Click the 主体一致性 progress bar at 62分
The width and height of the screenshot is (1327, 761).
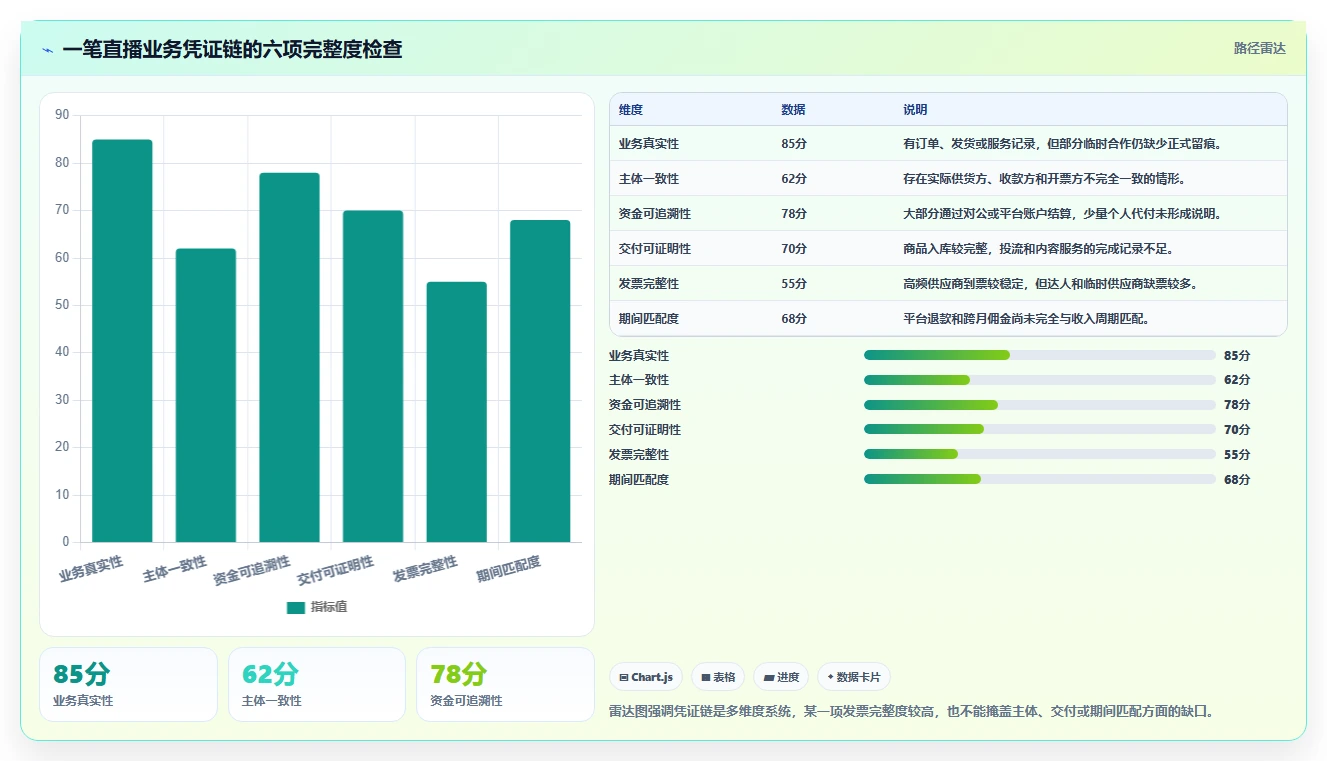pyautogui.click(x=1040, y=380)
